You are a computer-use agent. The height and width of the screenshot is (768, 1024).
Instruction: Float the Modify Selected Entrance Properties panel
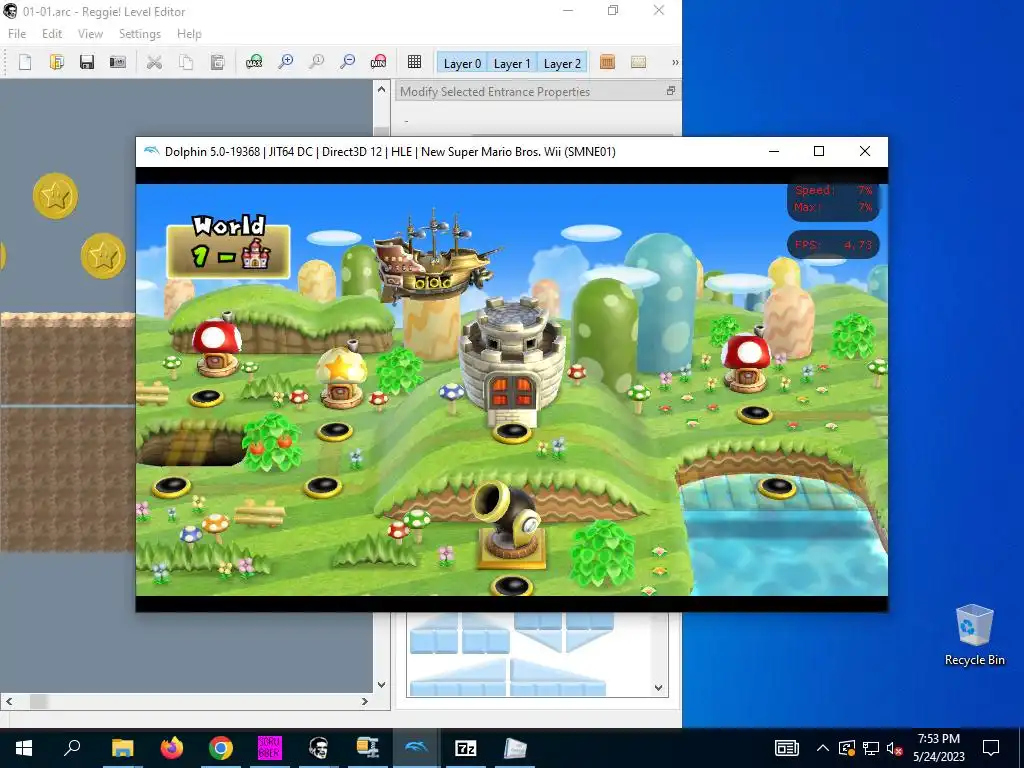tap(671, 91)
